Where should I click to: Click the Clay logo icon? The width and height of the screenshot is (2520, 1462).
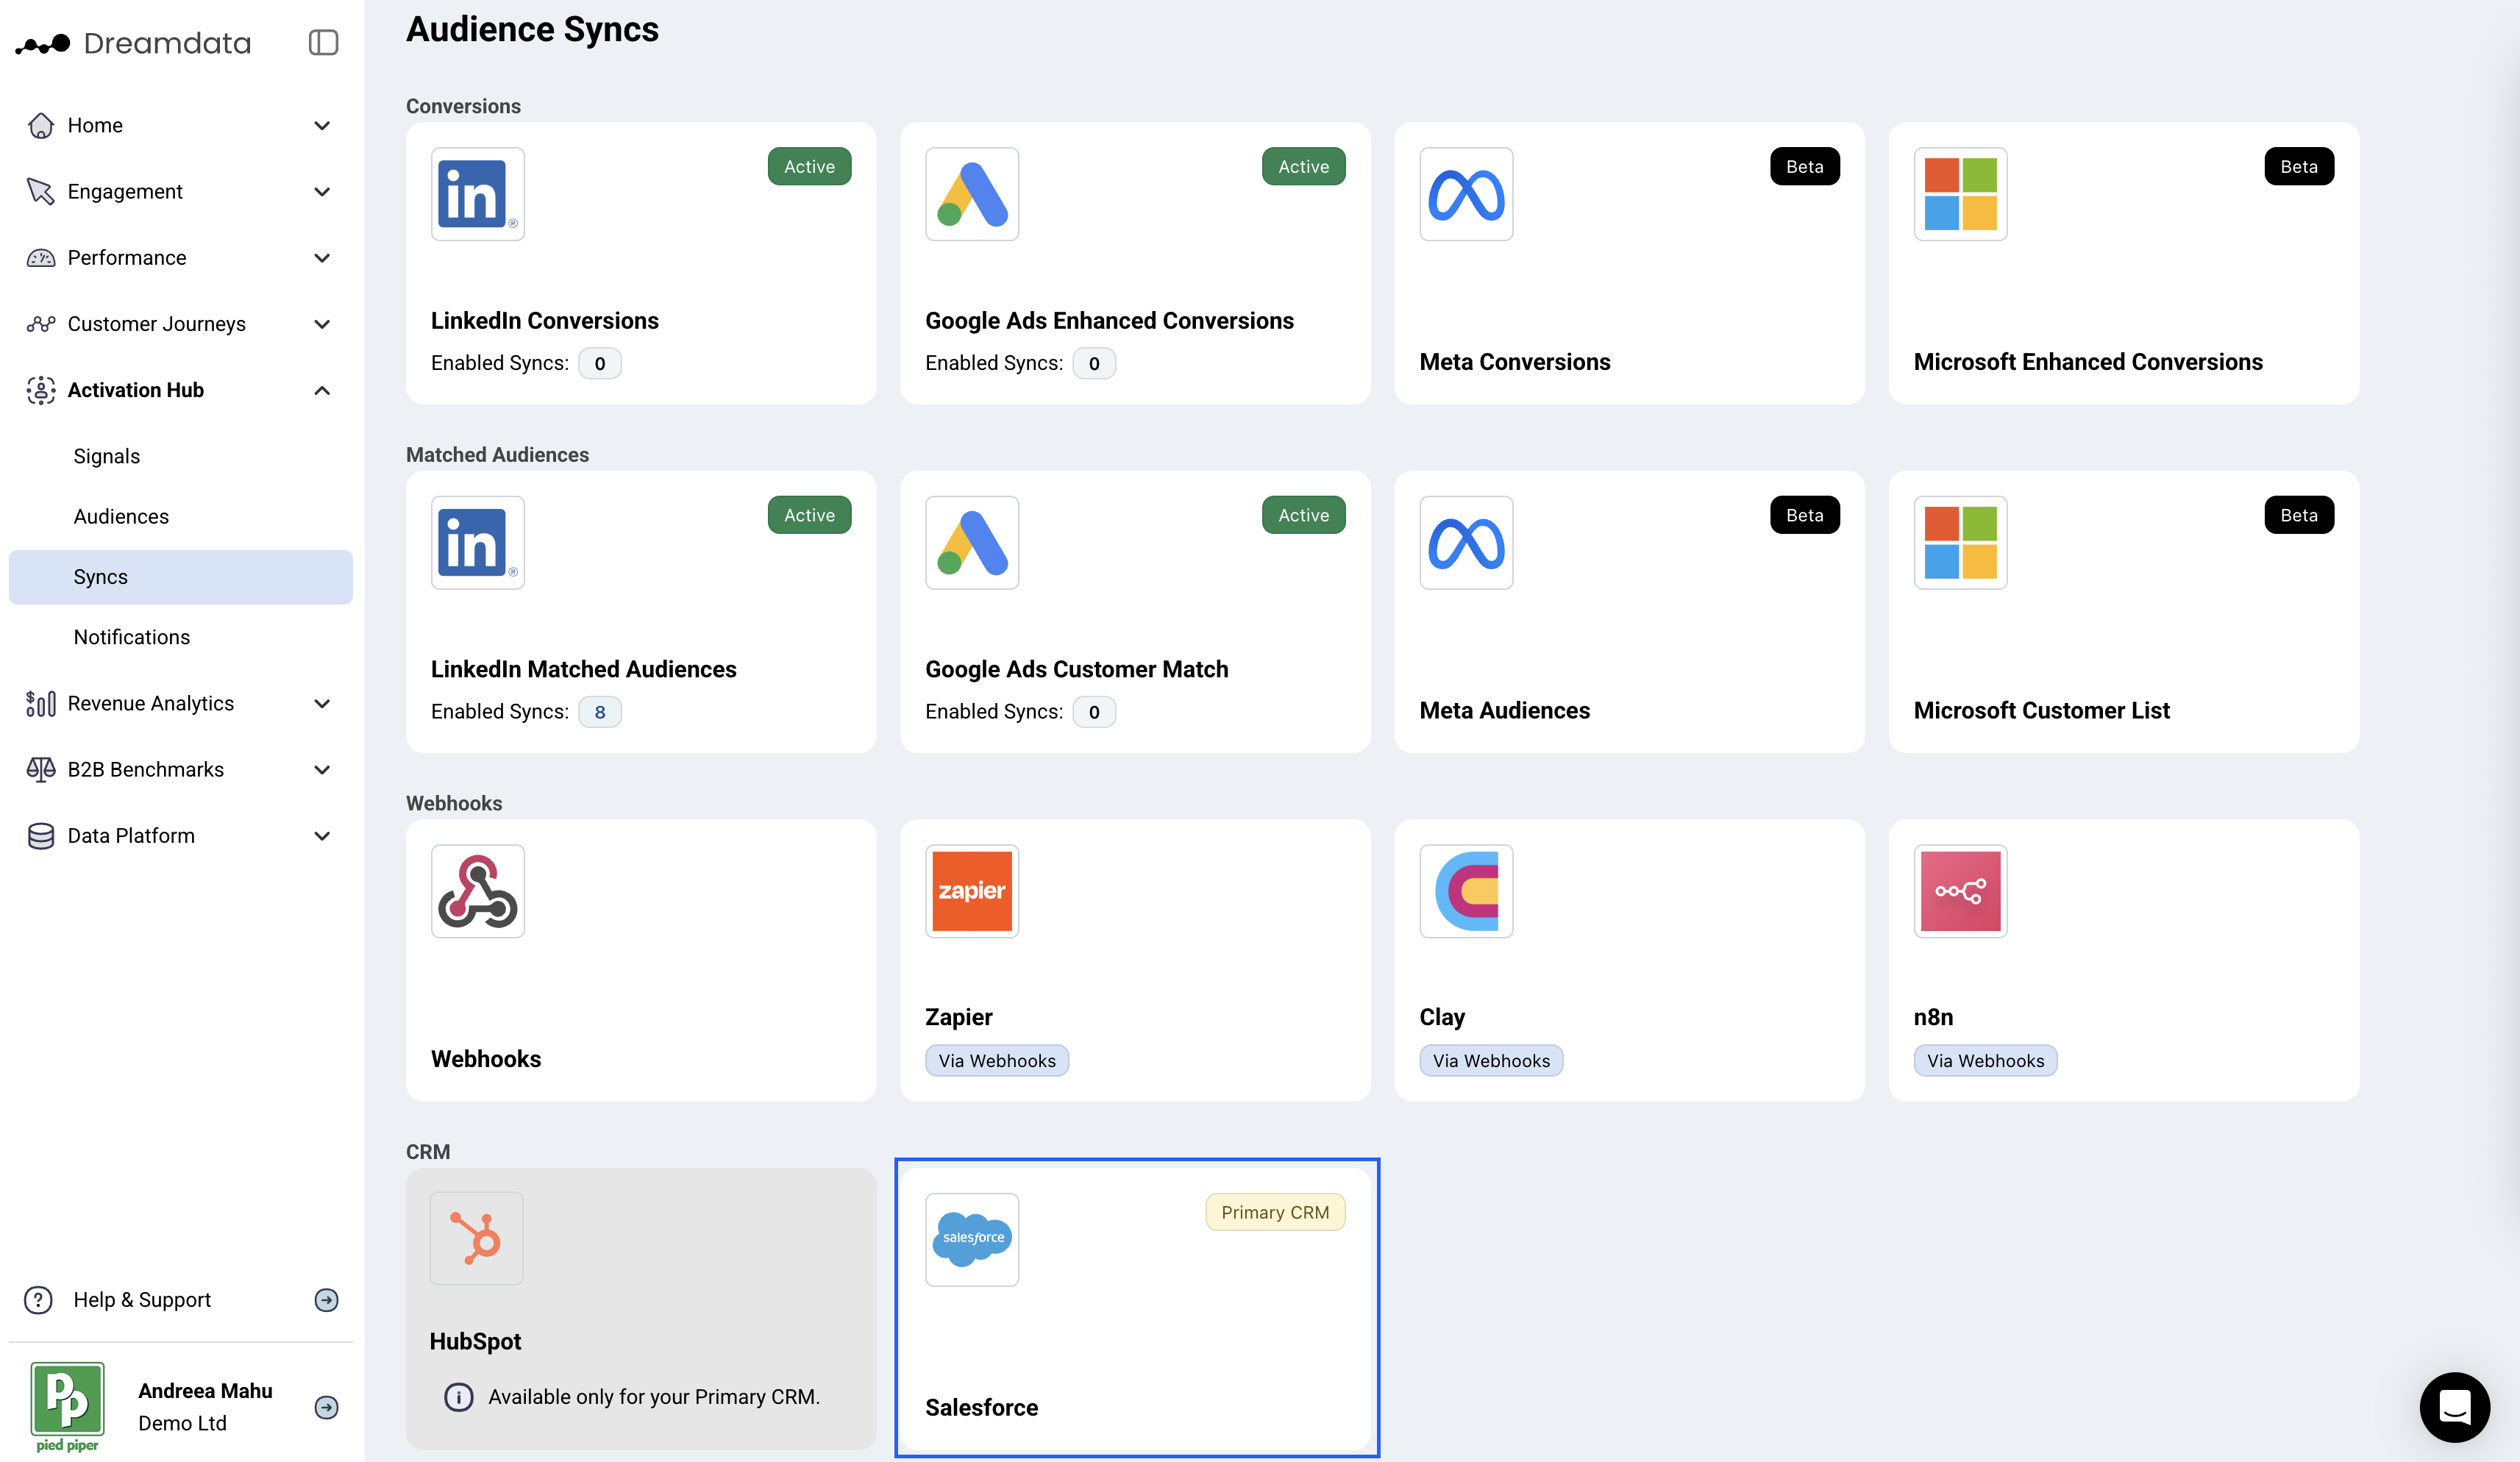(x=1465, y=891)
